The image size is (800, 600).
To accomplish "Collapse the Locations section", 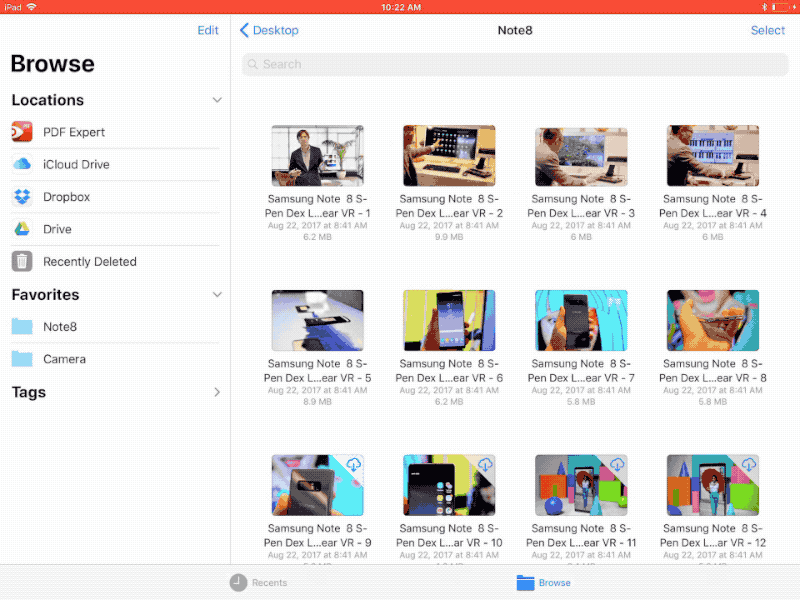I will click(217, 100).
